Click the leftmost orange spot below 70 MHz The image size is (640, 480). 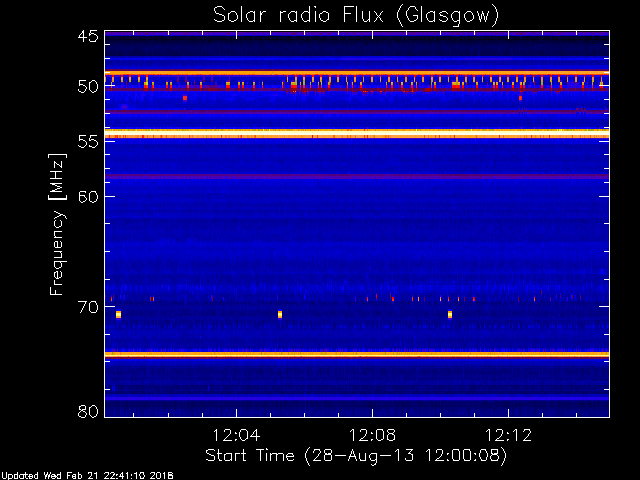tap(119, 314)
